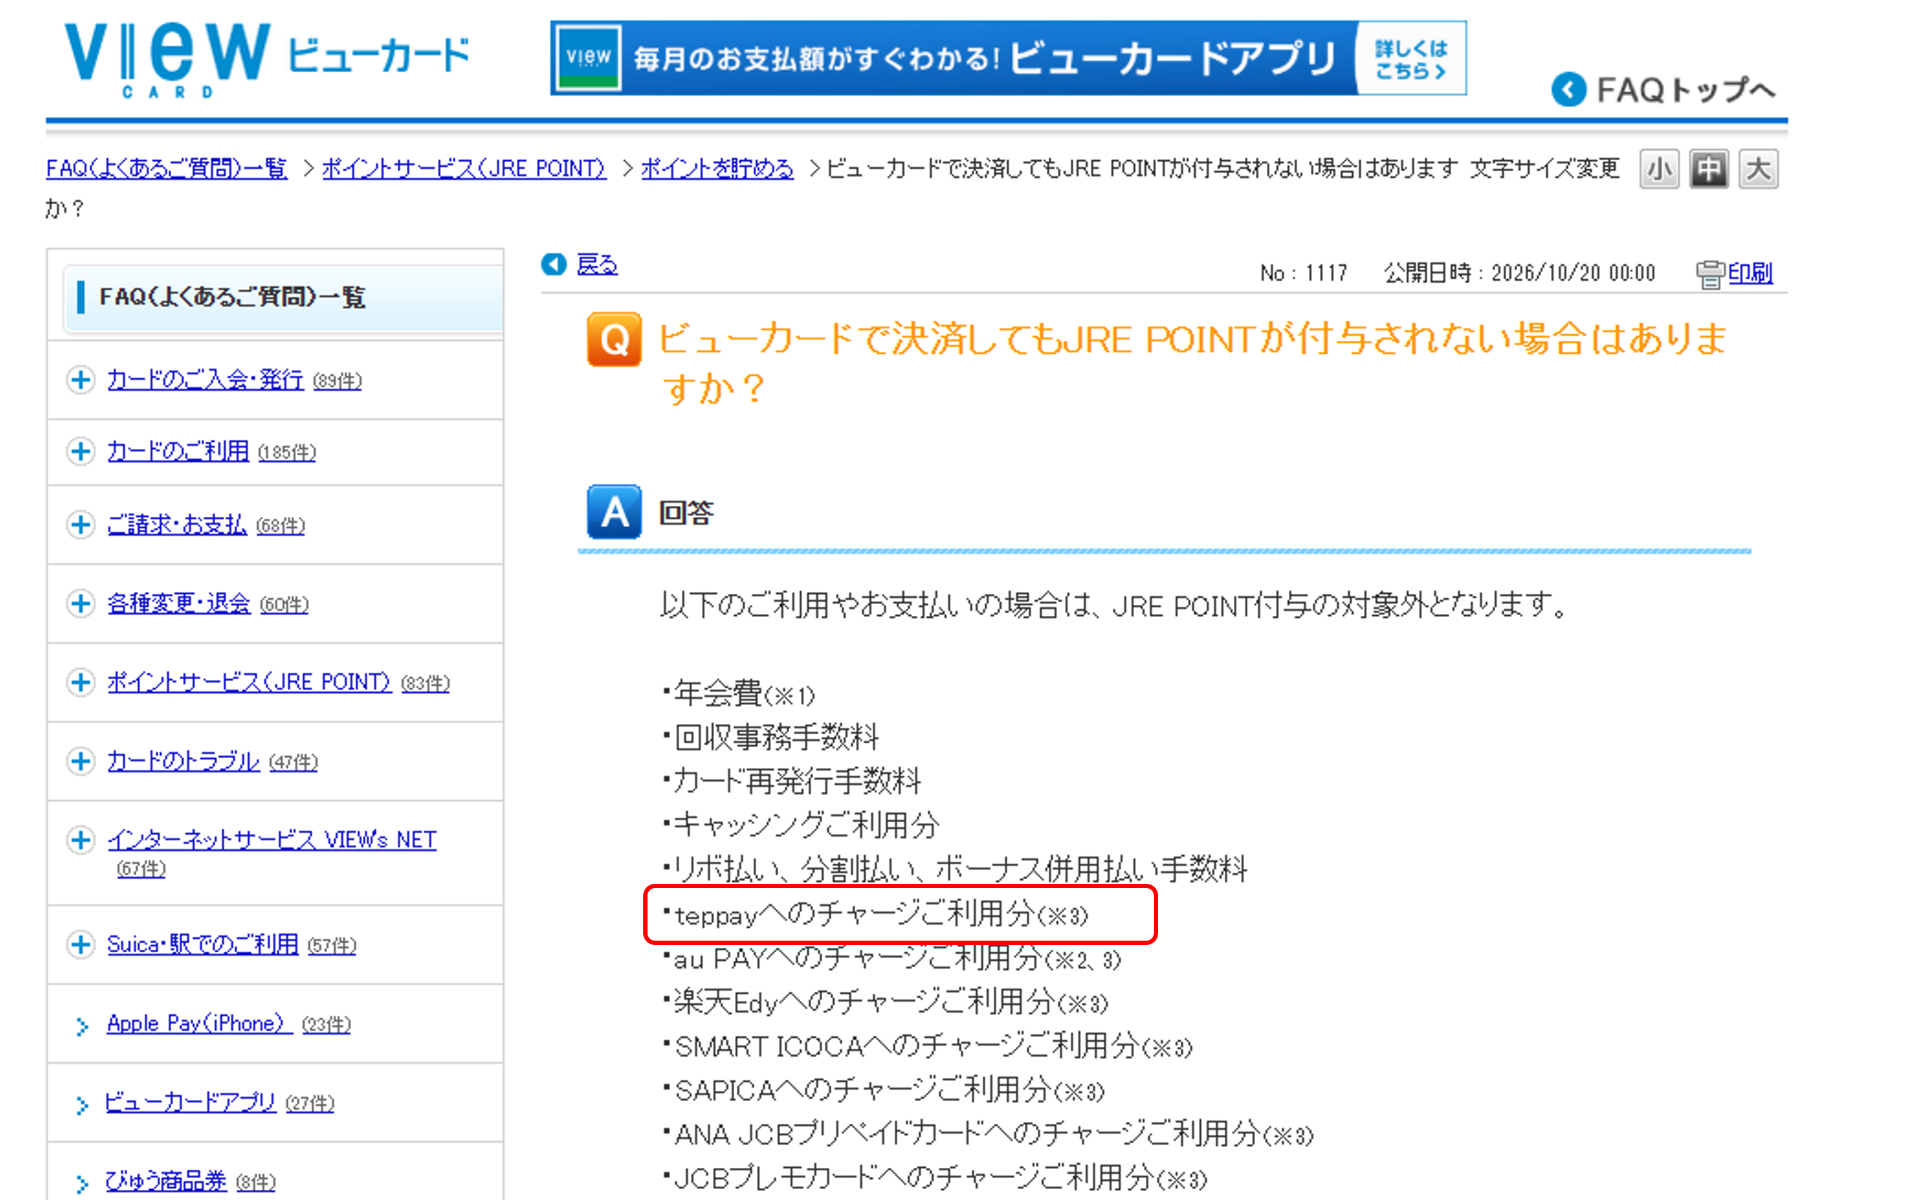
Task: Click the orange Q question icon
Action: point(614,340)
